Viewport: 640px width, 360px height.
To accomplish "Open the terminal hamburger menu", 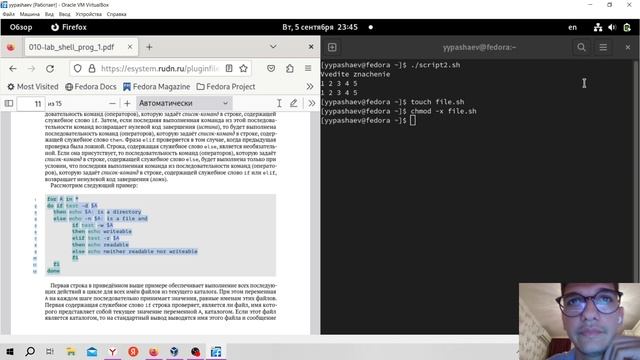I will coord(603,47).
